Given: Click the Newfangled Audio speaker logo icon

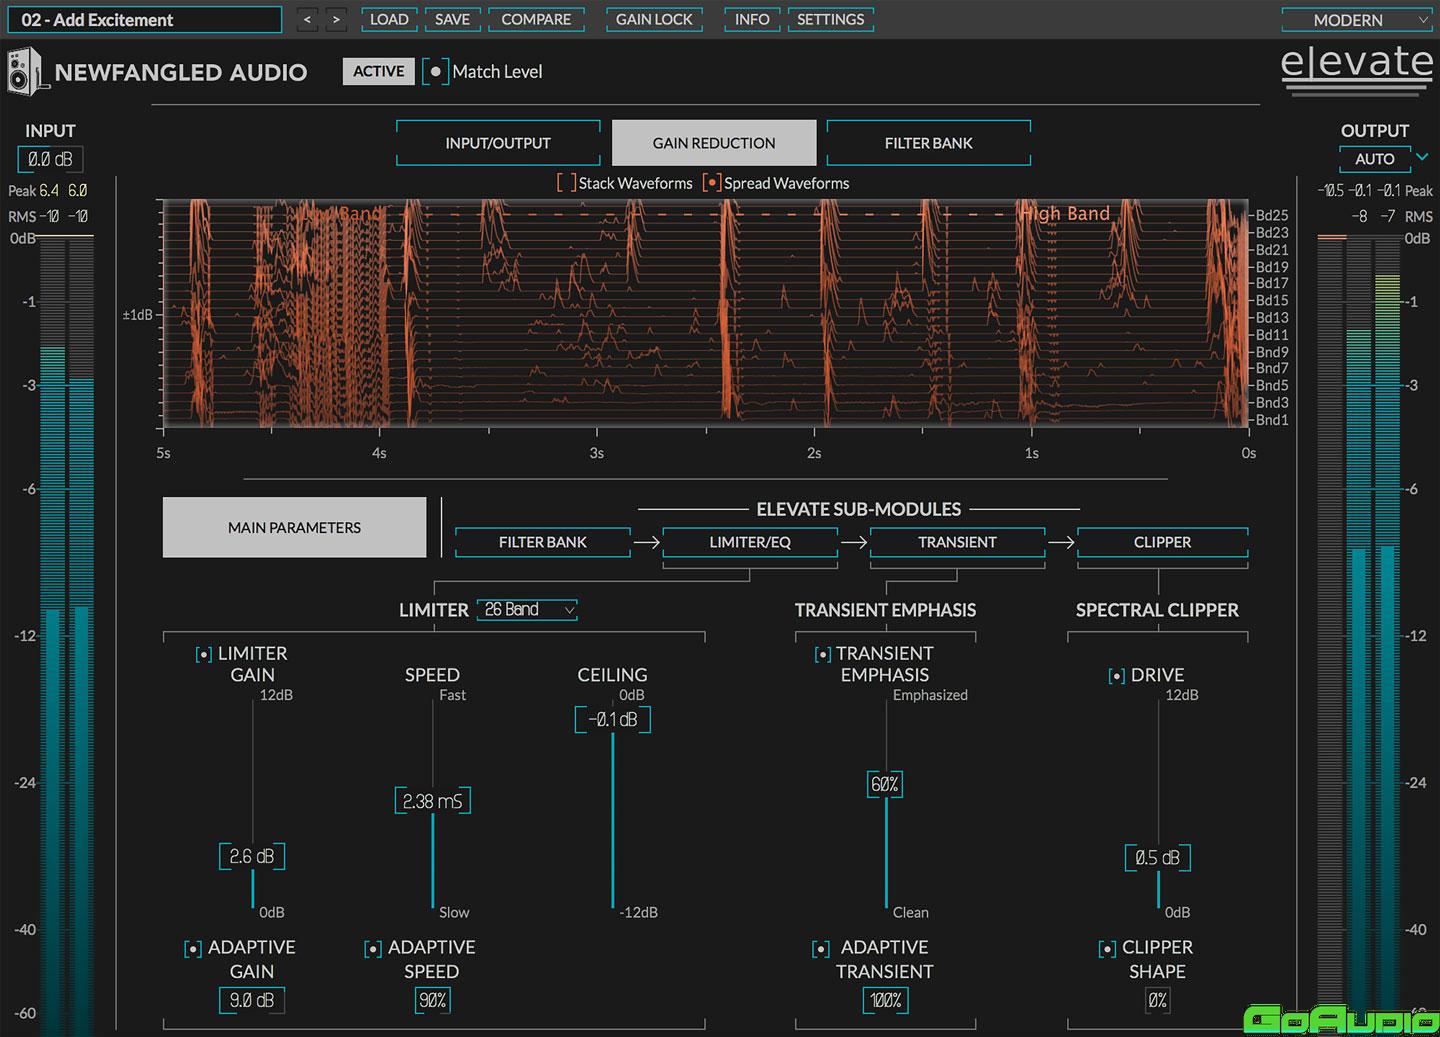Looking at the screenshot, I should coord(26,72).
